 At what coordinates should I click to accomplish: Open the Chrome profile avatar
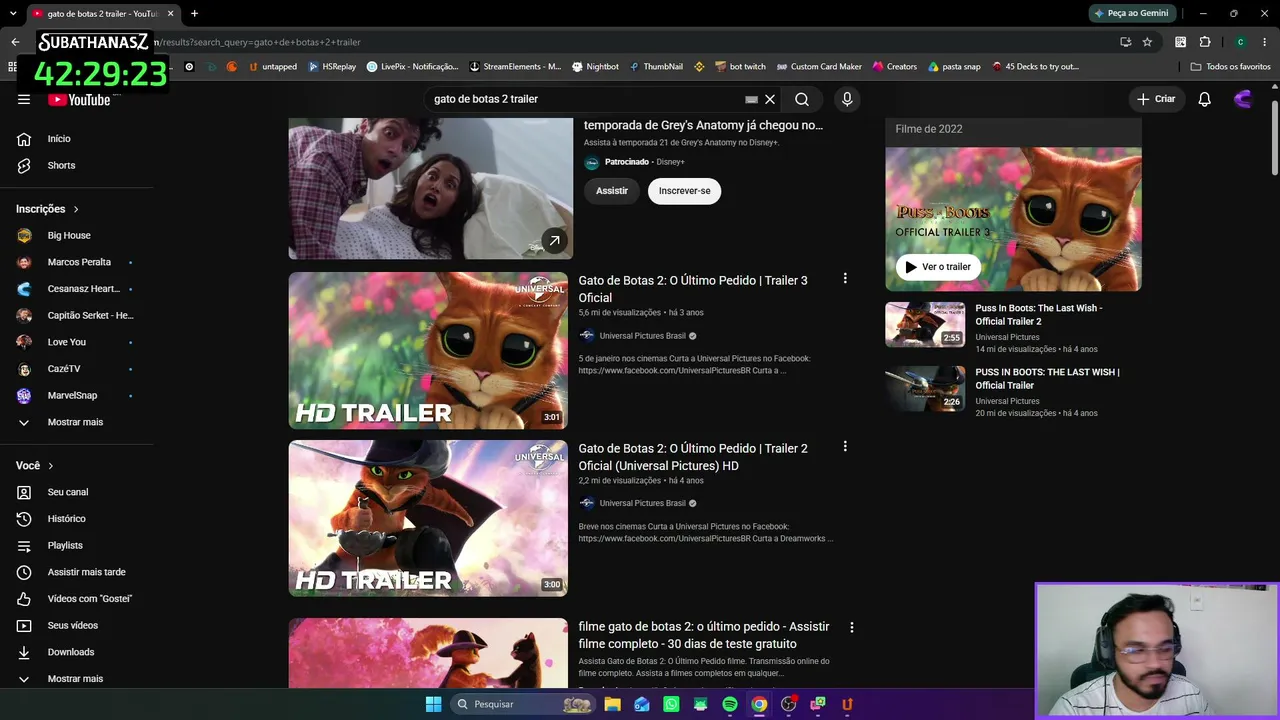pos(1240,42)
